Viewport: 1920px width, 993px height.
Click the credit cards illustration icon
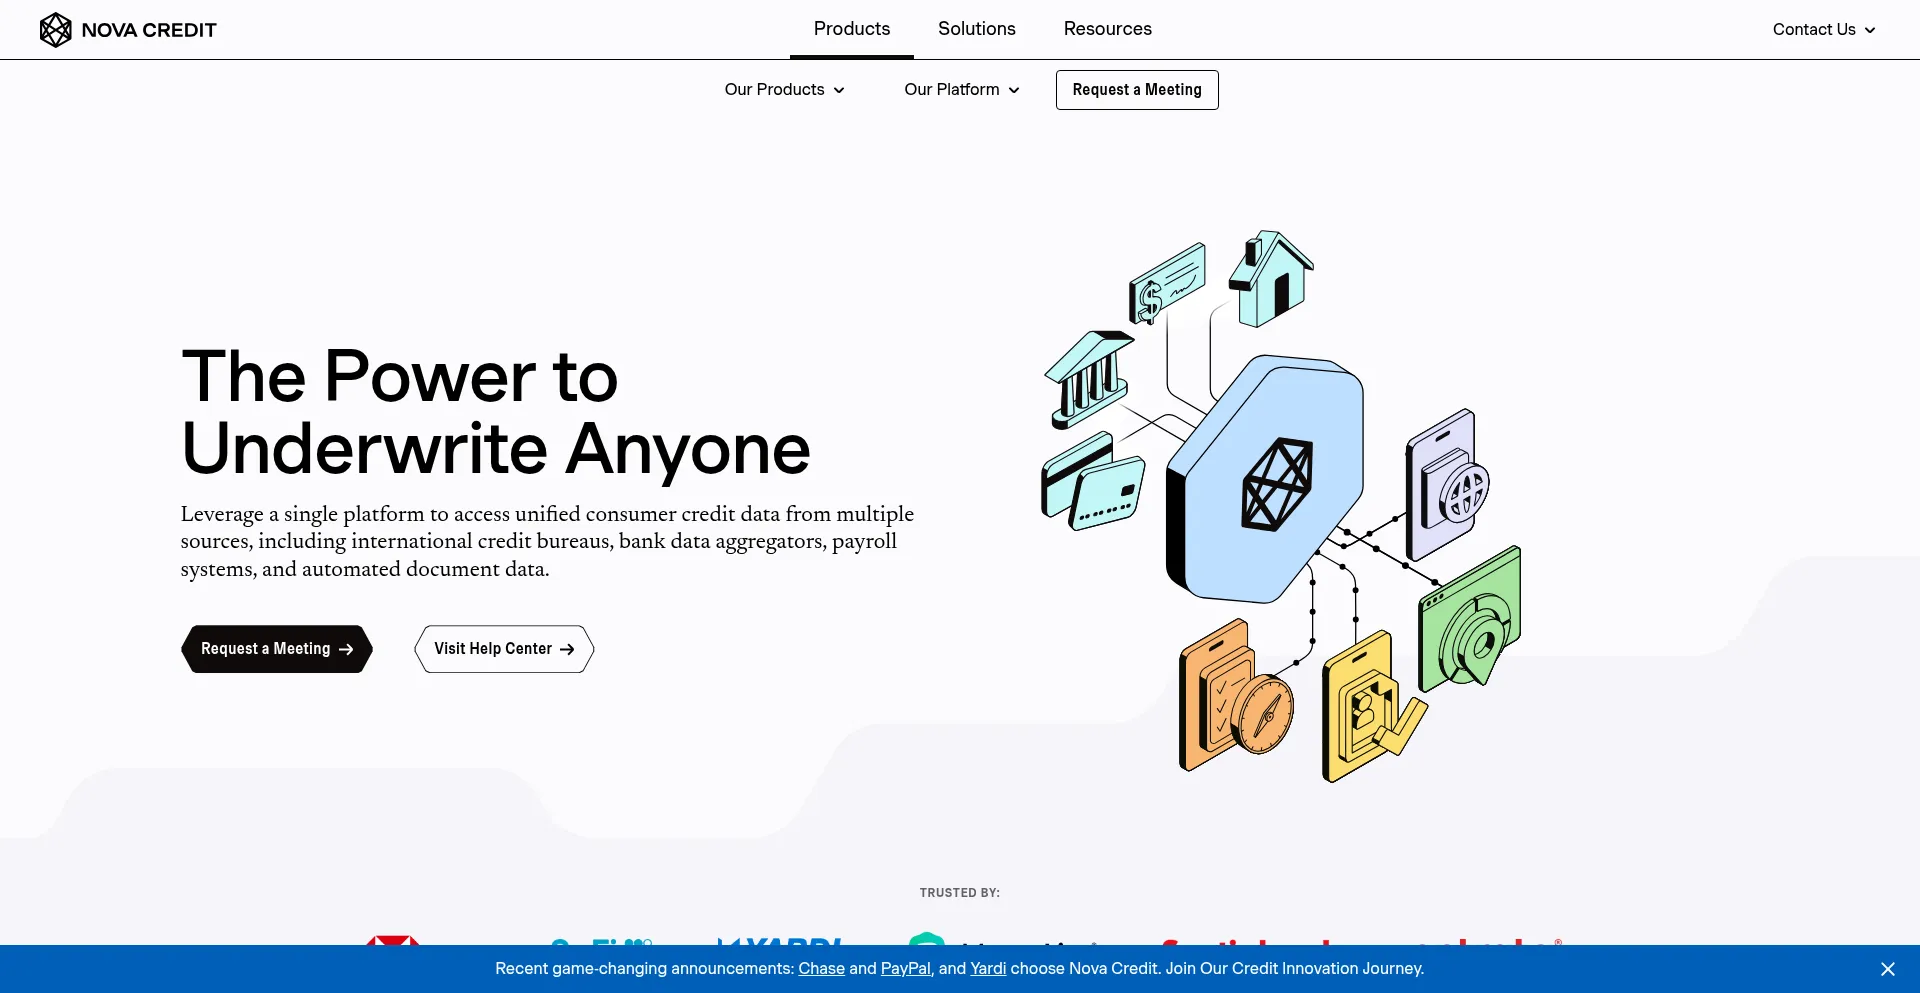tap(1092, 483)
